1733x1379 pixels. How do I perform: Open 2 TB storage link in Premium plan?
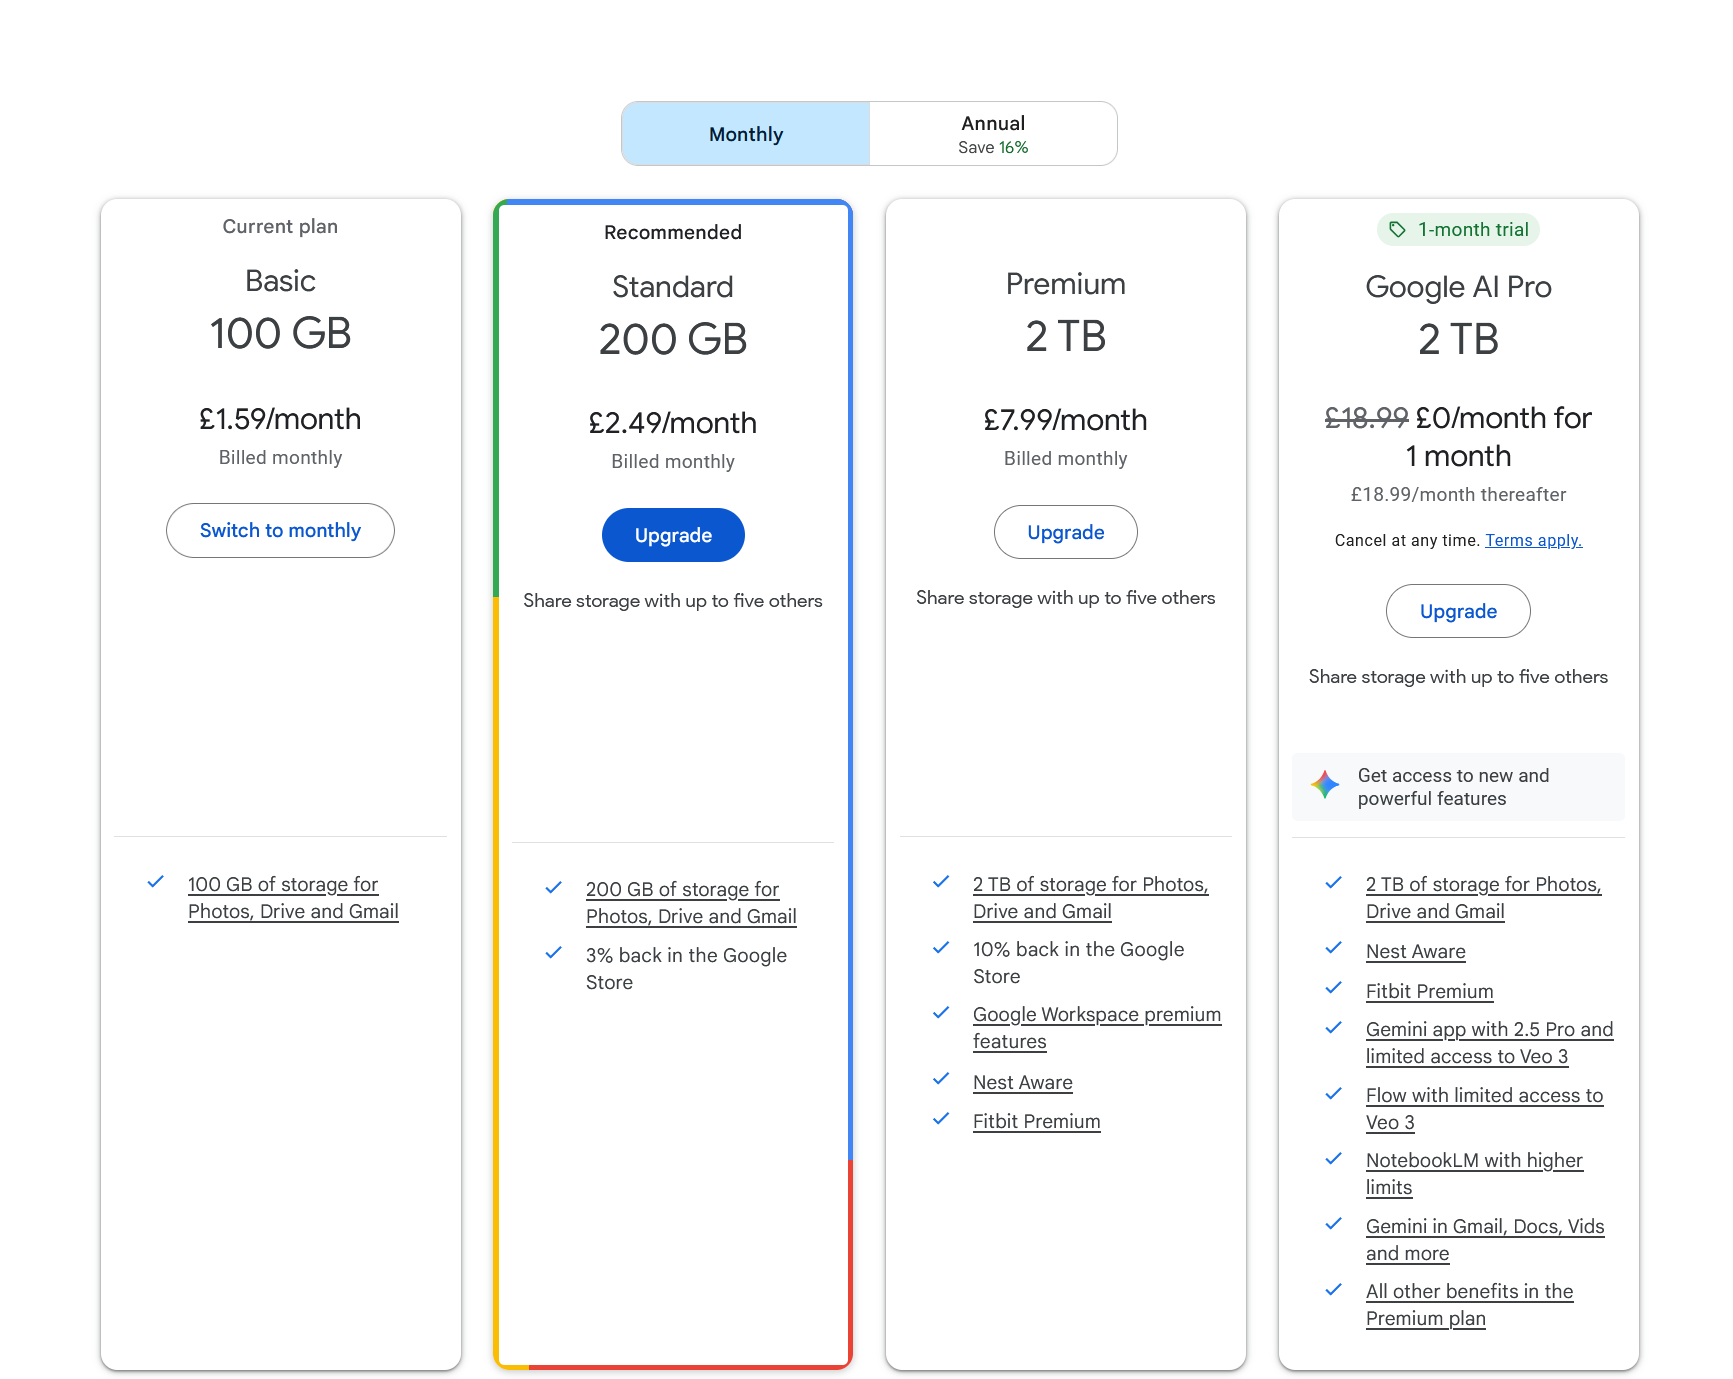pyautogui.click(x=1091, y=898)
